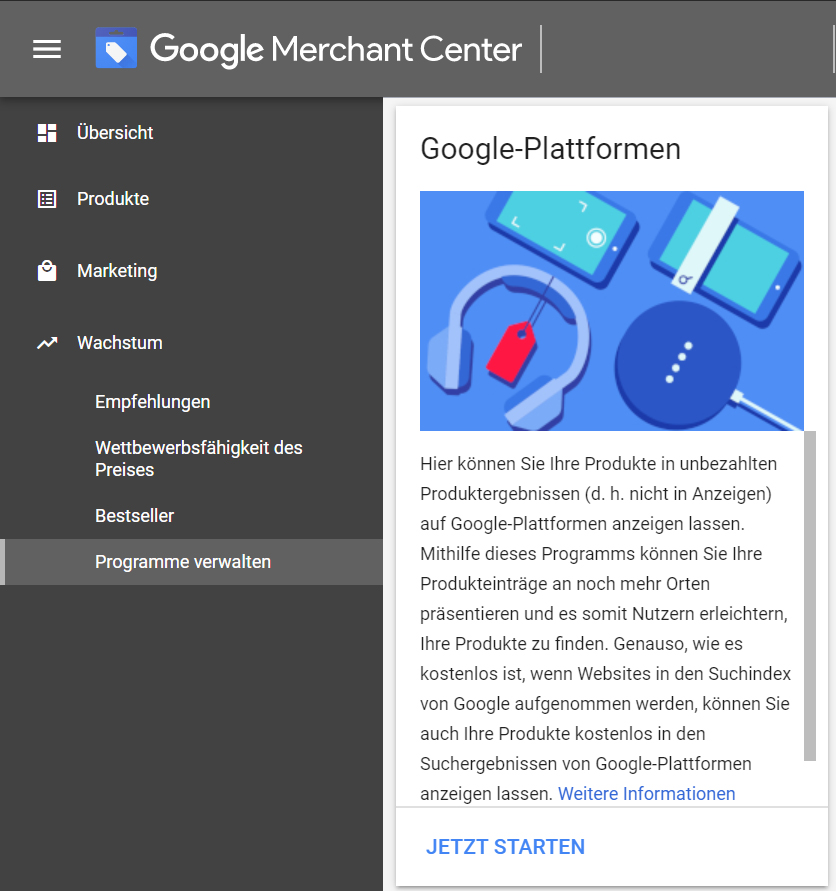Screen dimensions: 836x891
Task: Open the Marketing section label
Action: coord(117,271)
